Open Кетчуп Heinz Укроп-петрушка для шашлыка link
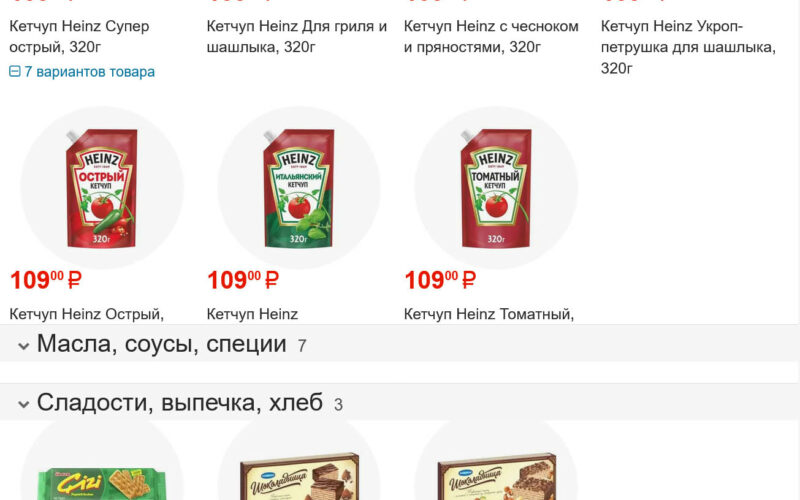 pos(688,47)
